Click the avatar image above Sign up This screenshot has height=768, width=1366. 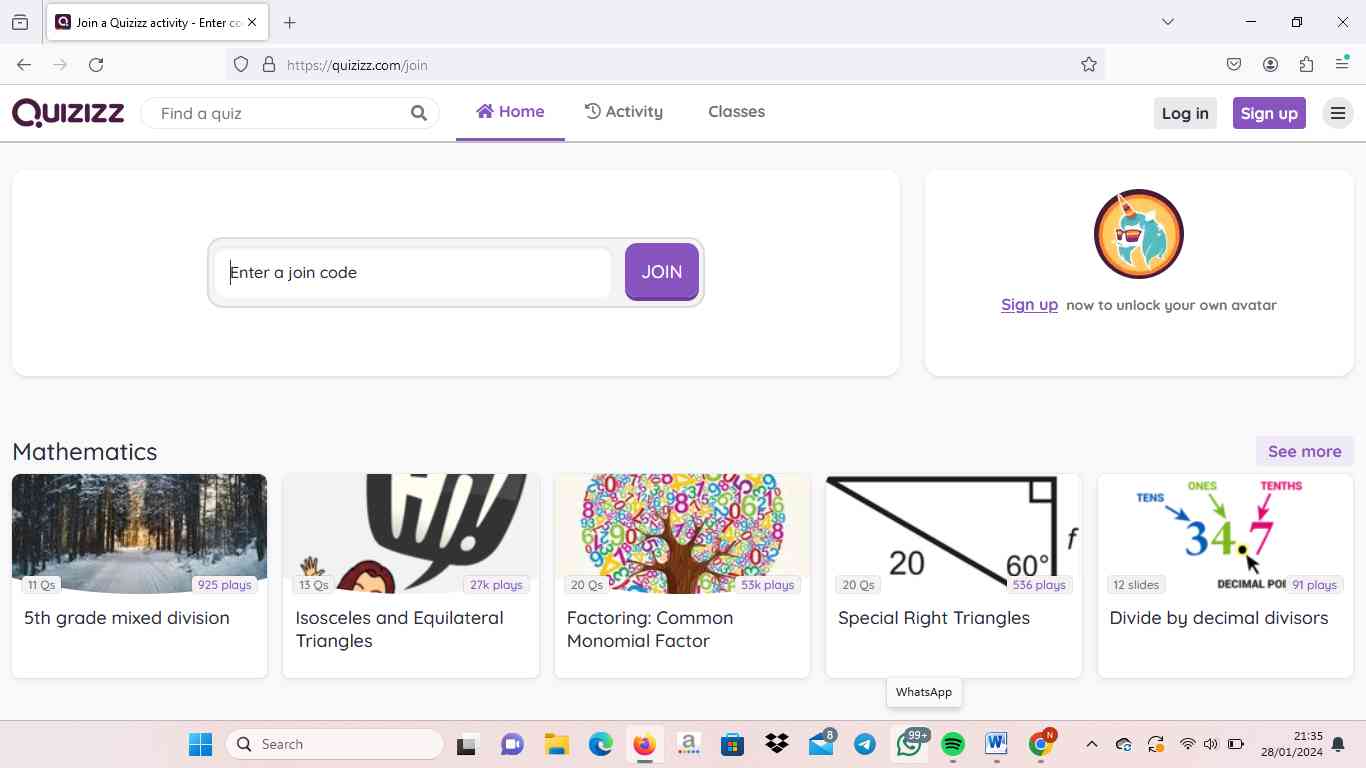1139,234
